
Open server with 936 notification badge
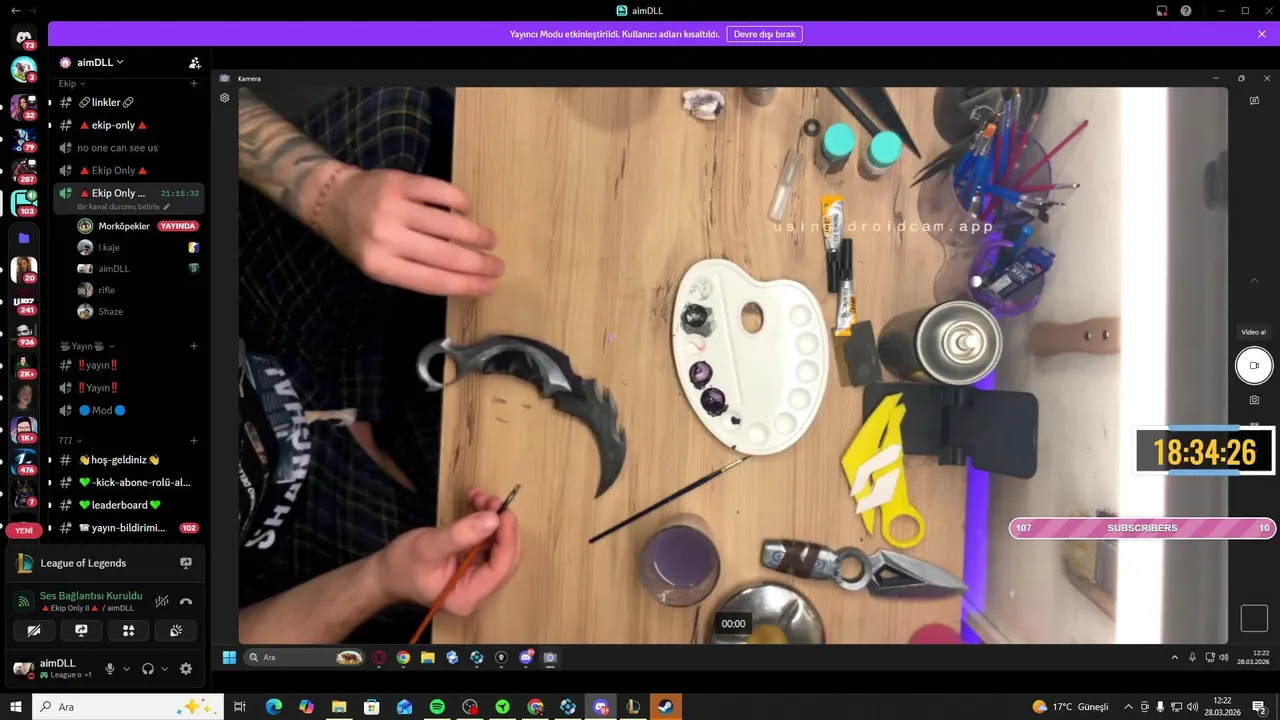coord(24,334)
